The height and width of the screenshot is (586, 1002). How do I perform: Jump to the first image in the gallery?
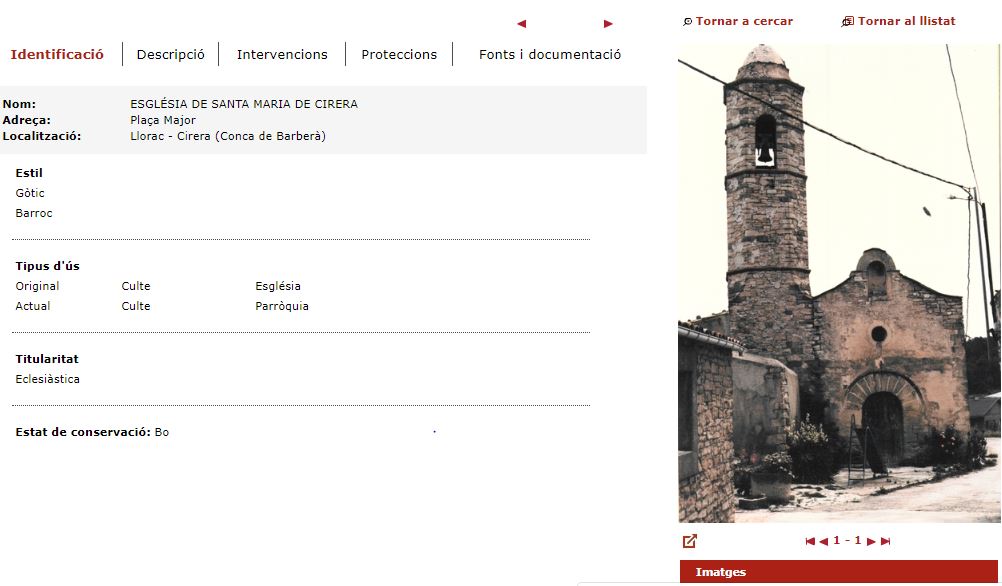(x=810, y=541)
